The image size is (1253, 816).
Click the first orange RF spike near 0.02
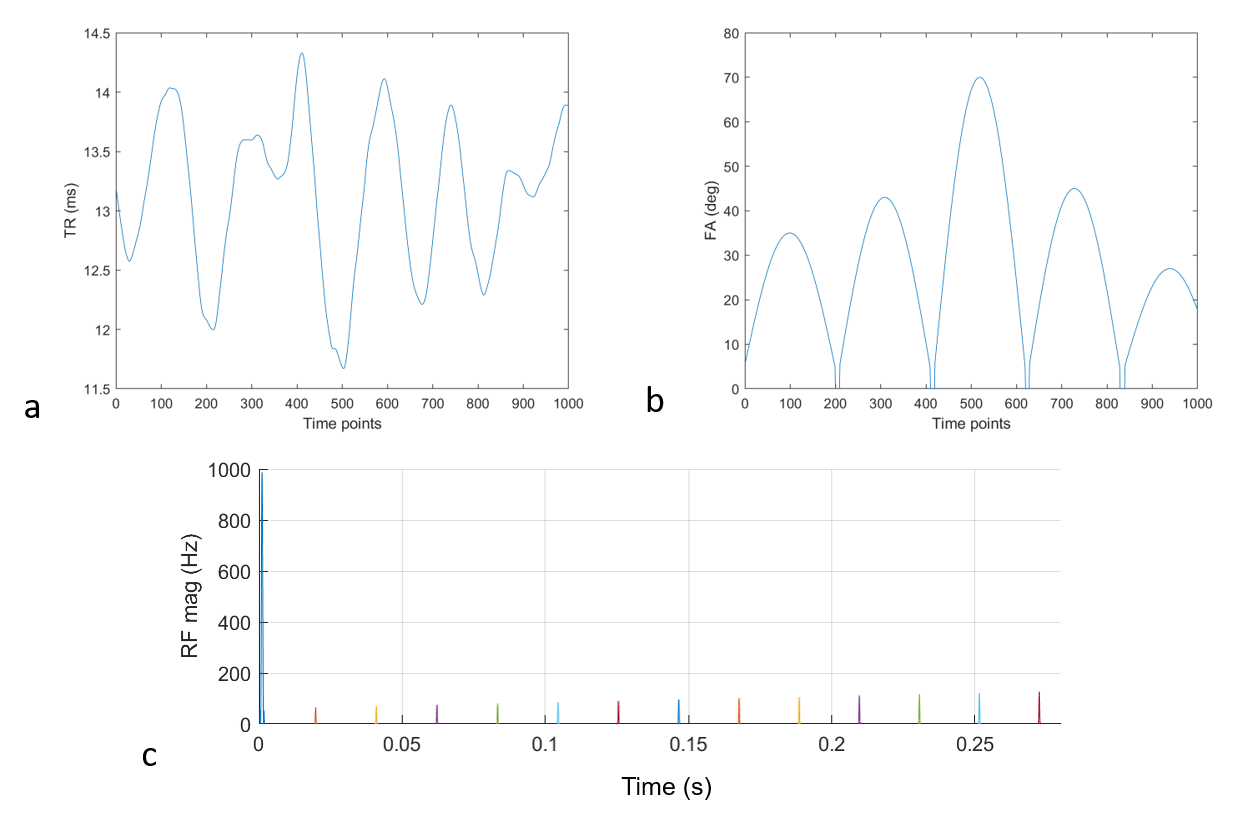315,714
